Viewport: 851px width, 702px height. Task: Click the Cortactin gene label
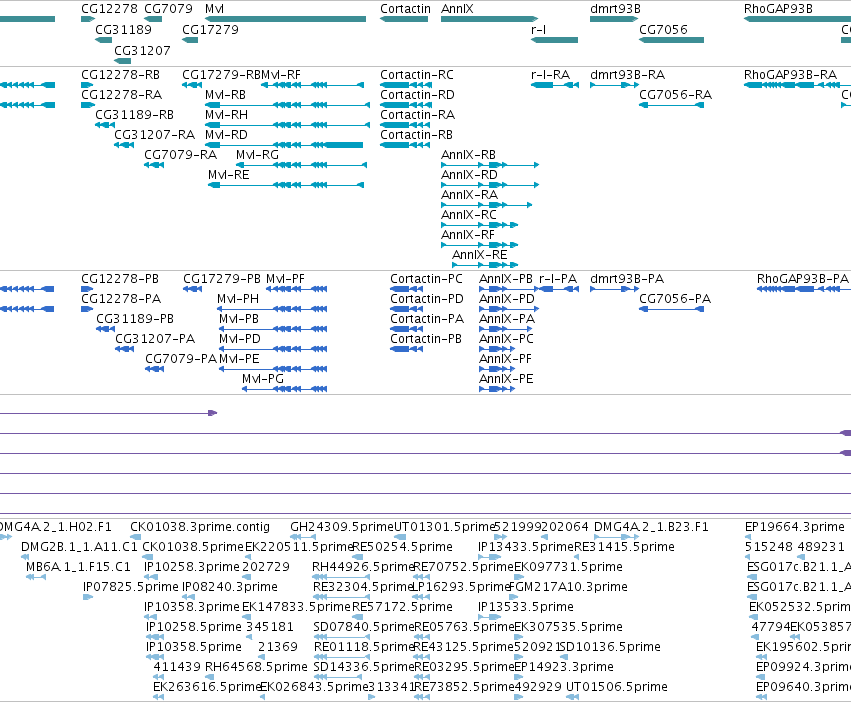(x=405, y=9)
